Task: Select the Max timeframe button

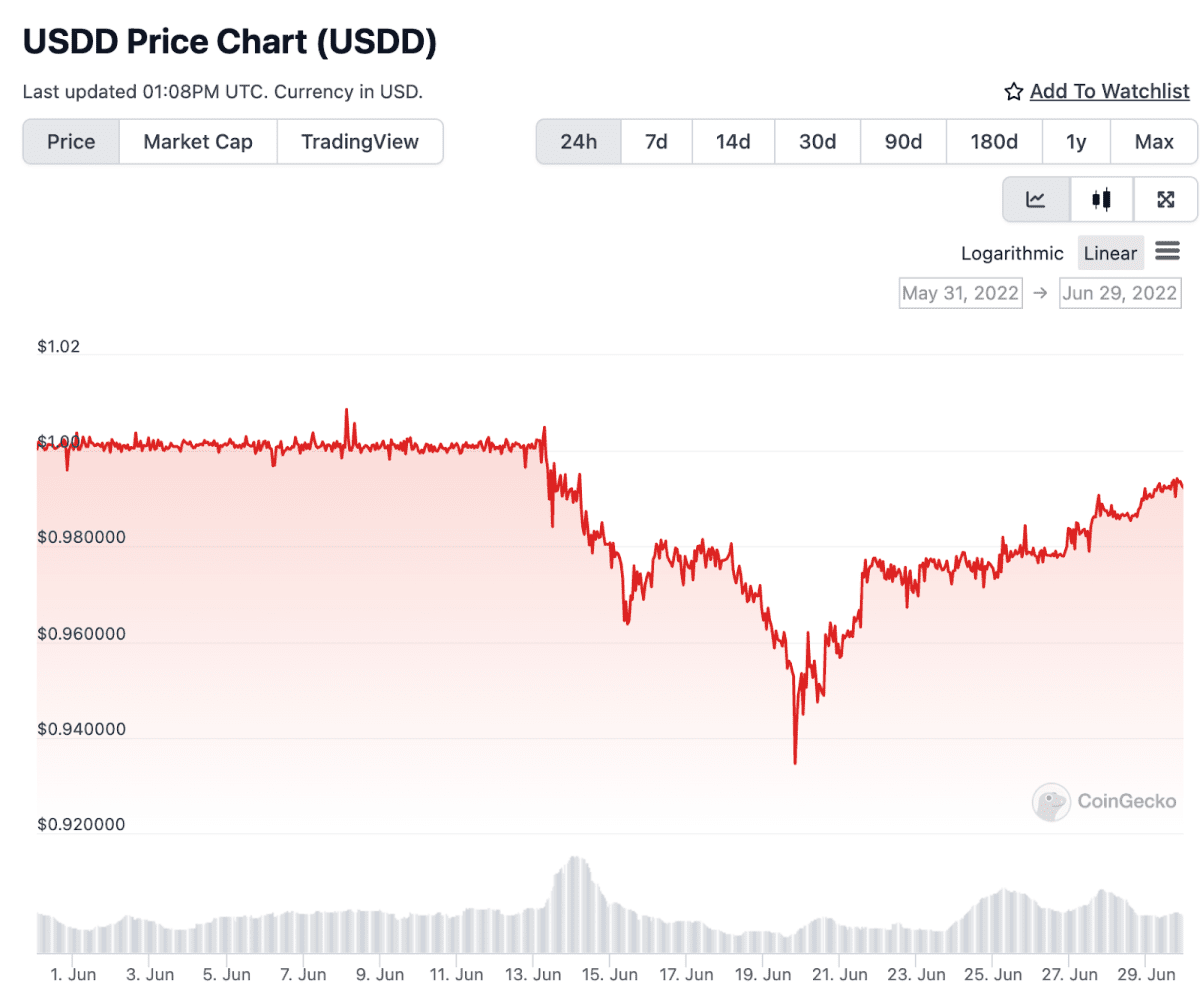Action: pyautogui.click(x=1153, y=141)
